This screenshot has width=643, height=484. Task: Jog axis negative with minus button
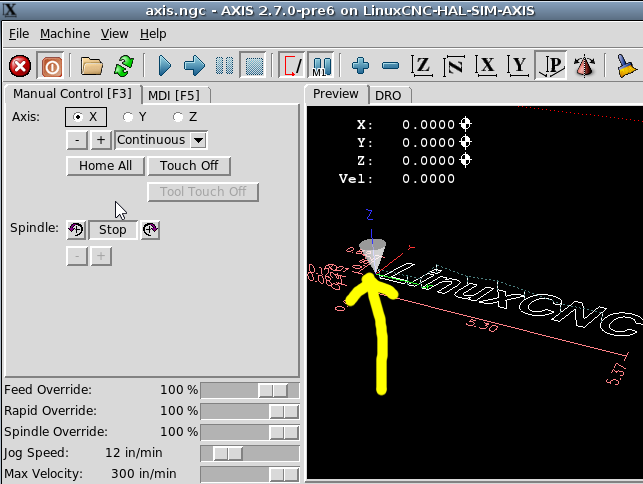(x=77, y=140)
